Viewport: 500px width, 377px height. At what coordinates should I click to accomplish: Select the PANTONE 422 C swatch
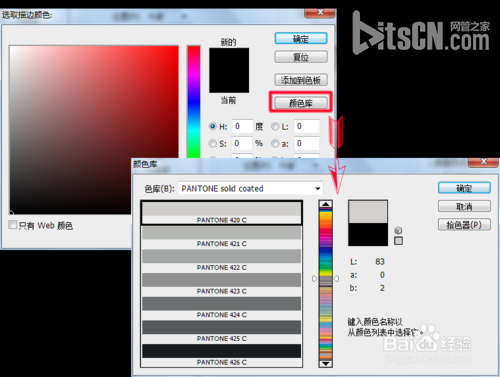point(222,260)
